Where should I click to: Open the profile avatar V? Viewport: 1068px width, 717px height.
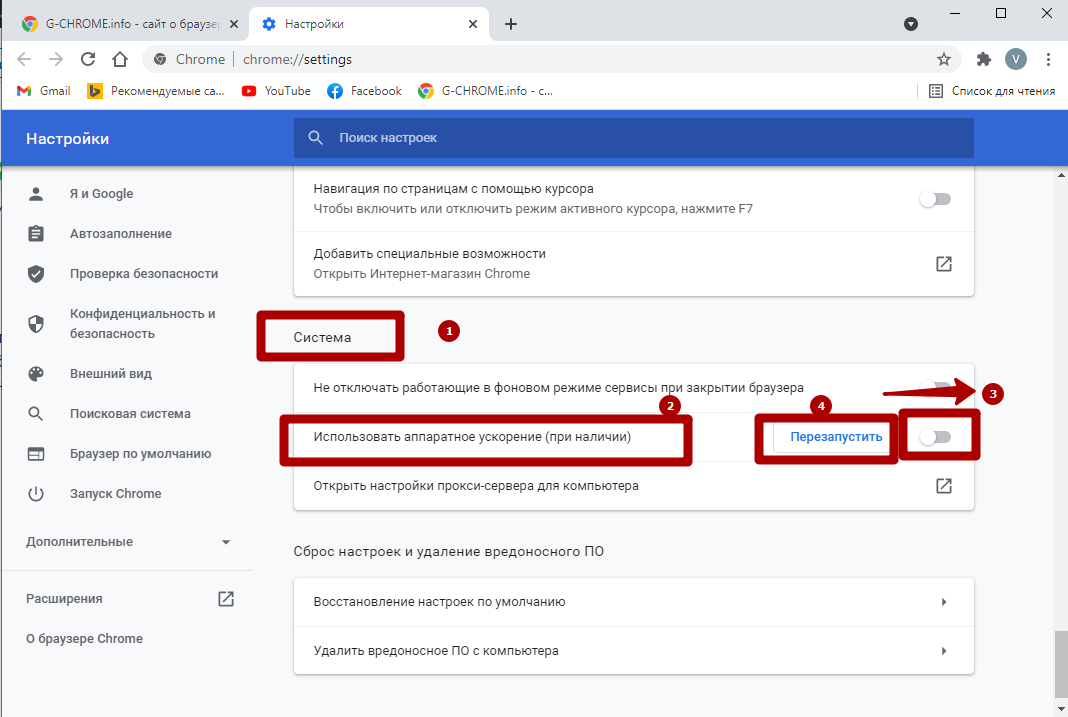point(1016,59)
